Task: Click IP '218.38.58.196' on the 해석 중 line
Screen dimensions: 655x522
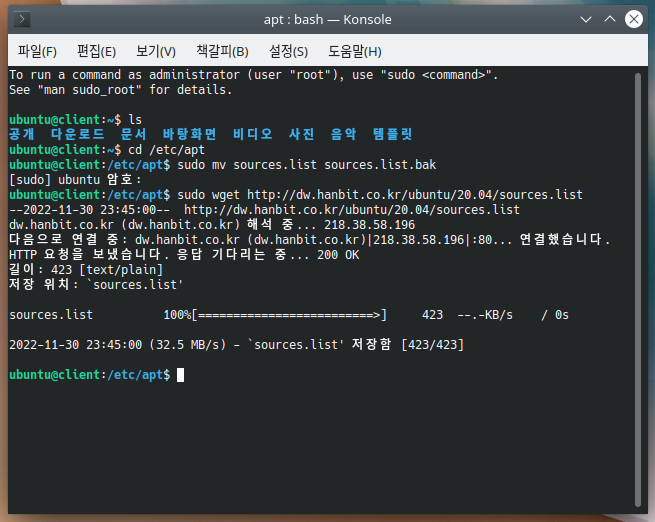Action: click(370, 225)
